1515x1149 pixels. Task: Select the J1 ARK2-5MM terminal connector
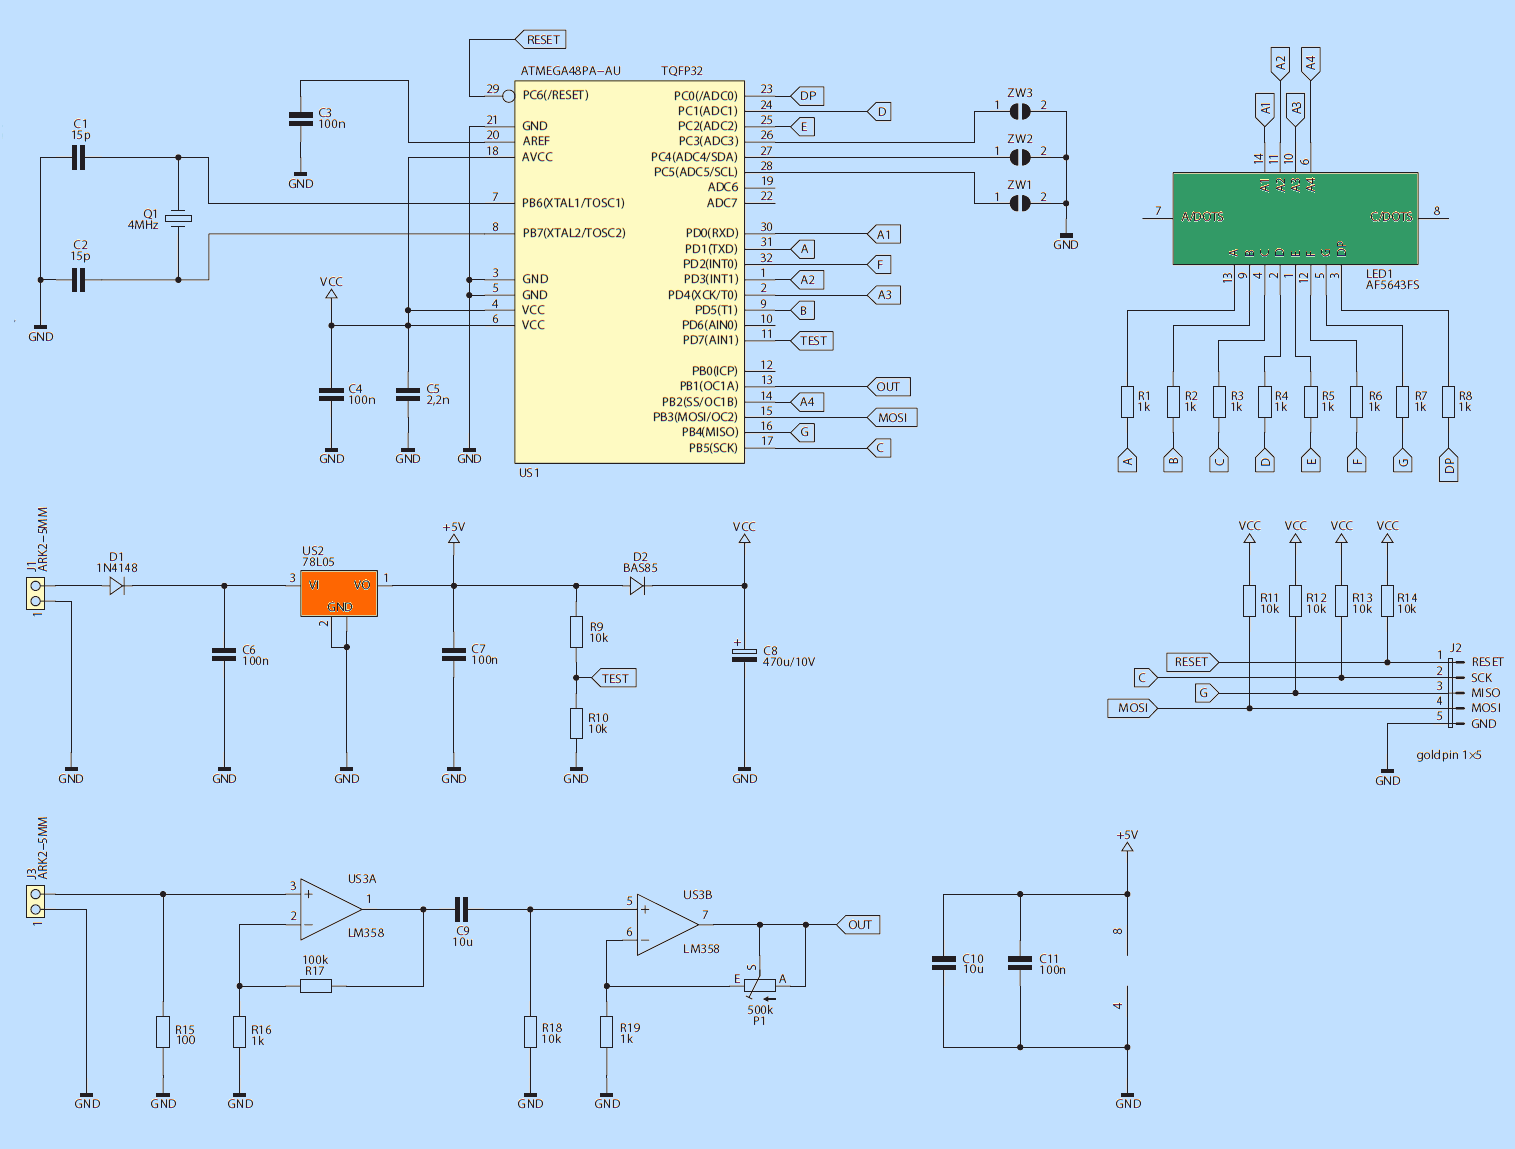pyautogui.click(x=36, y=594)
